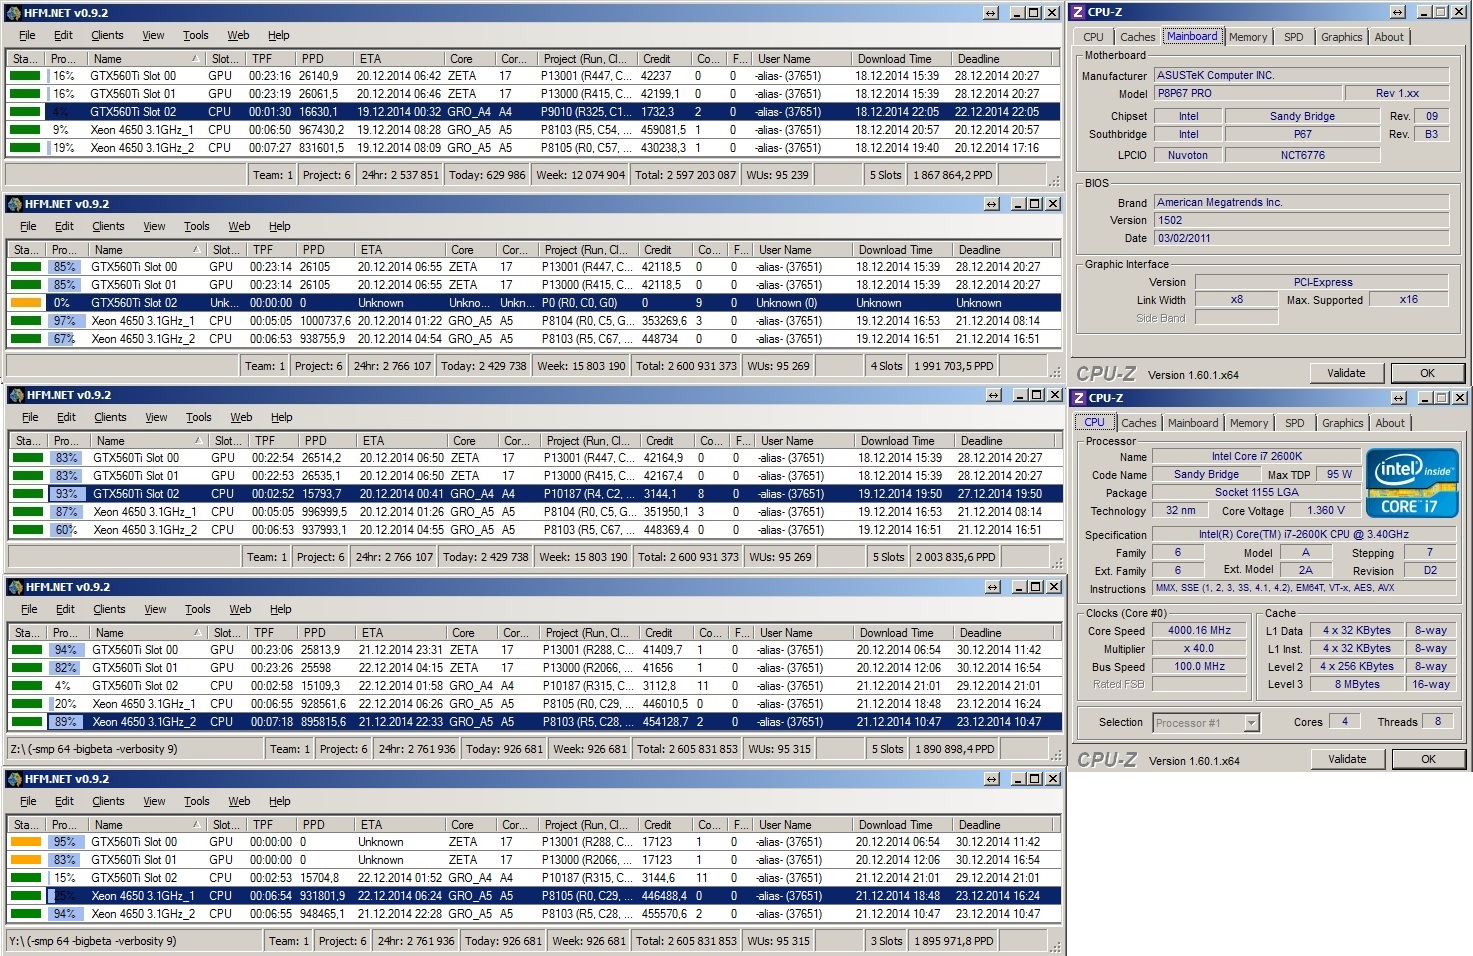Click the 'Week: 12 074 904' status bar entry
The width and height of the screenshot is (1473, 956).
click(x=580, y=175)
